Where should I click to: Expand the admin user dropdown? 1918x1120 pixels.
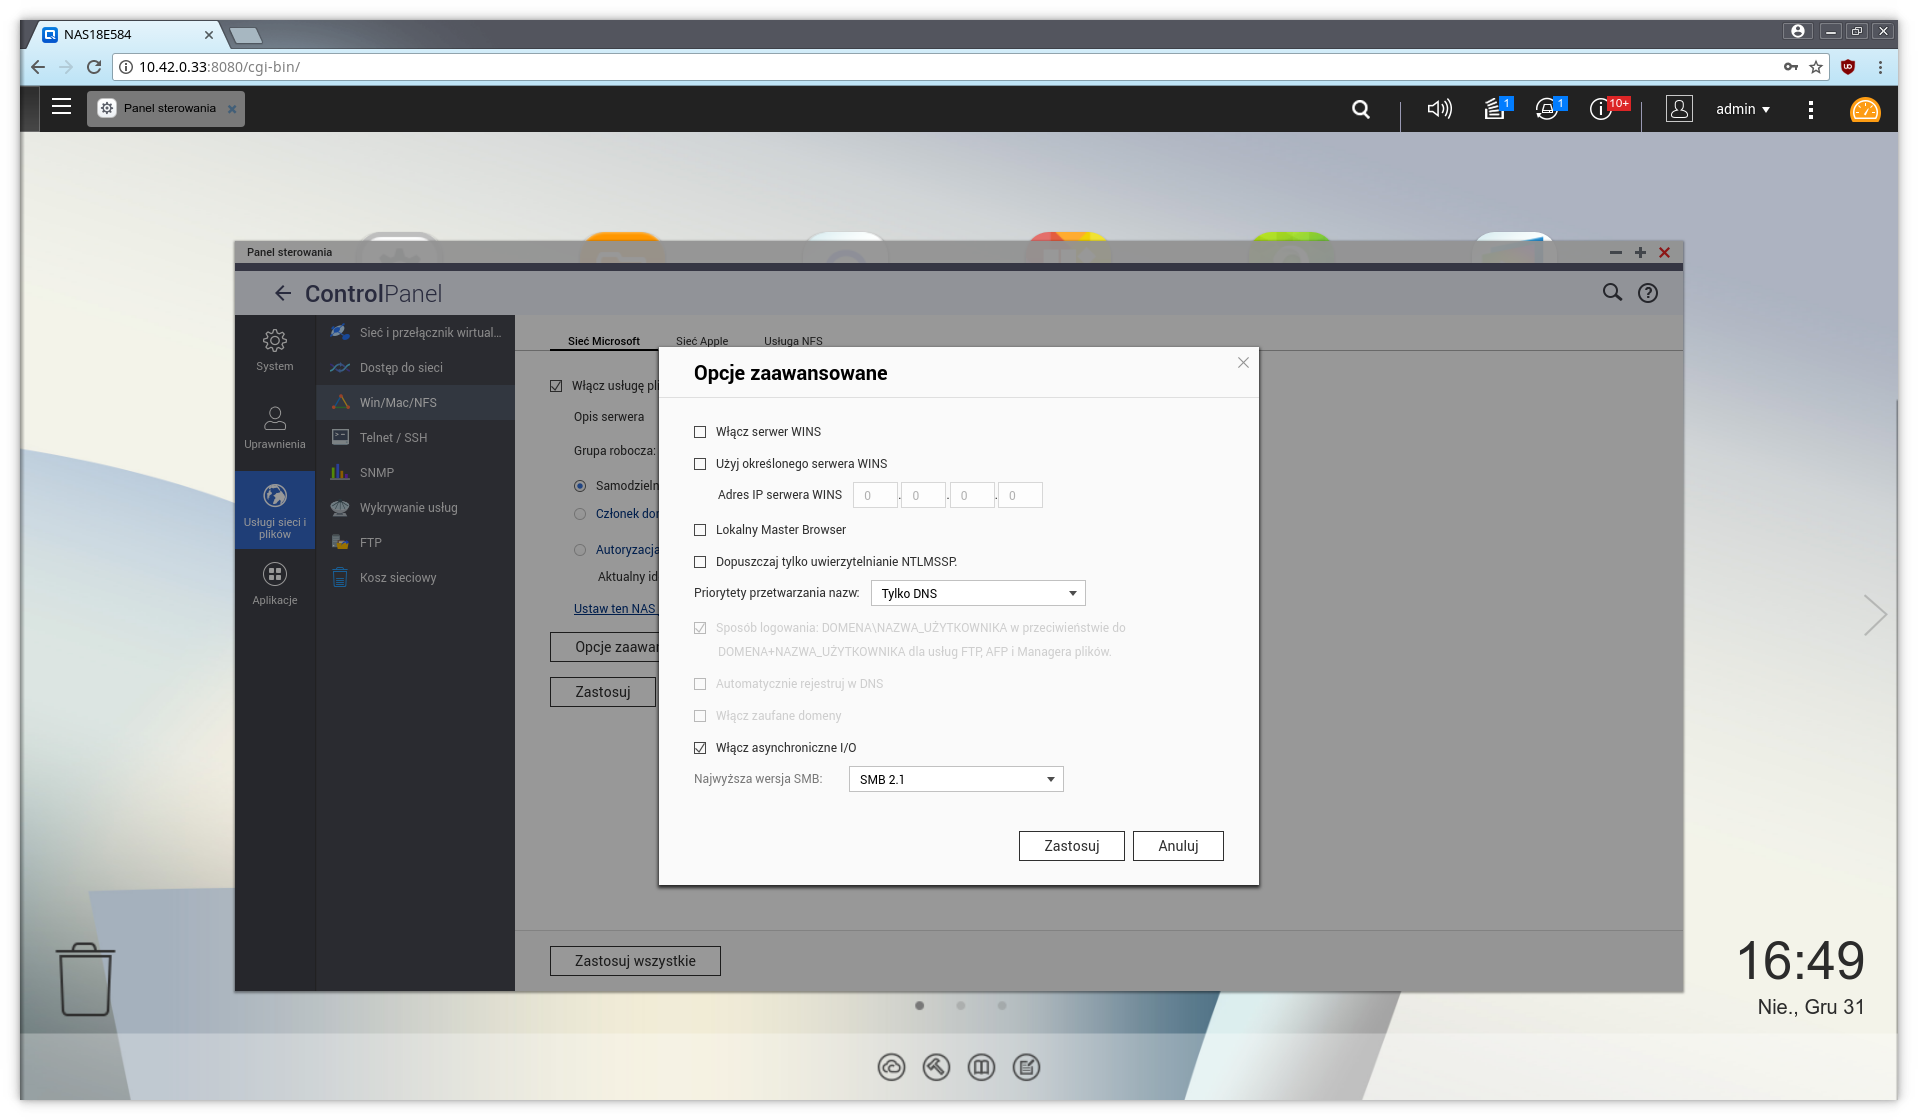click(x=1743, y=109)
